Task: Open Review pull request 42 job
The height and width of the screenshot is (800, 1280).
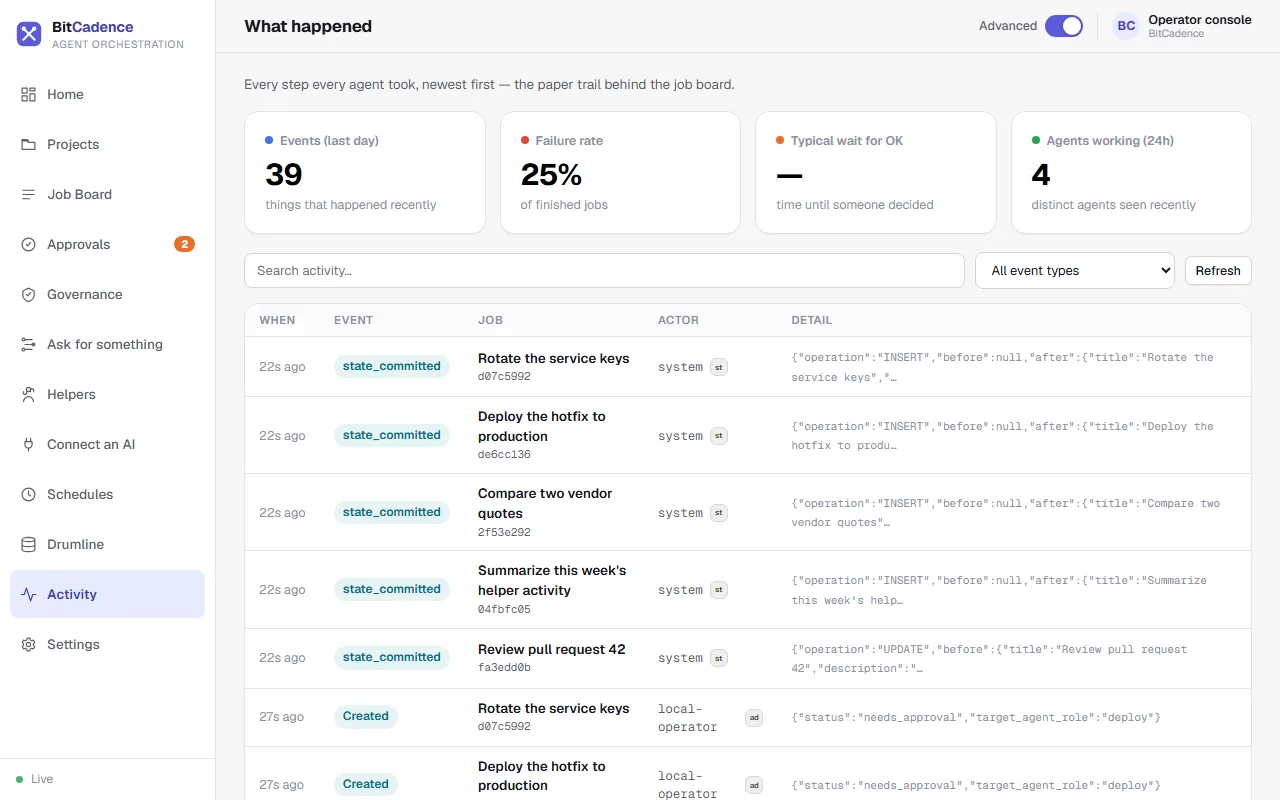Action: pyautogui.click(x=552, y=649)
